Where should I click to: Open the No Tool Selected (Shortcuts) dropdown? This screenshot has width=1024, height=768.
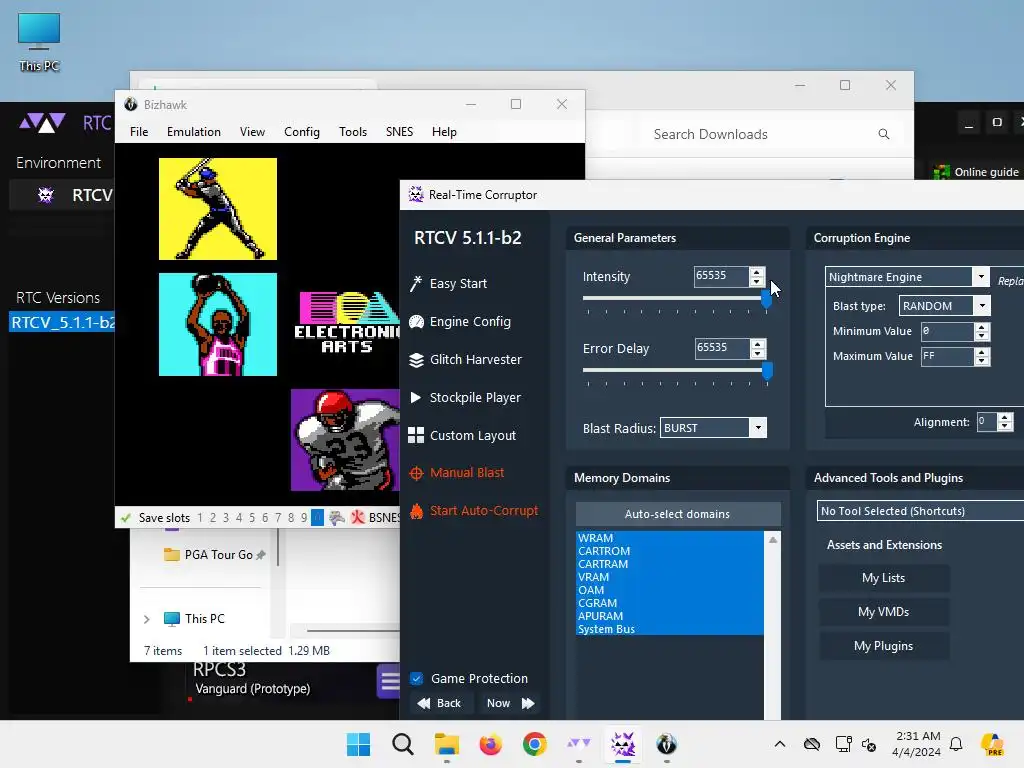click(x=920, y=511)
